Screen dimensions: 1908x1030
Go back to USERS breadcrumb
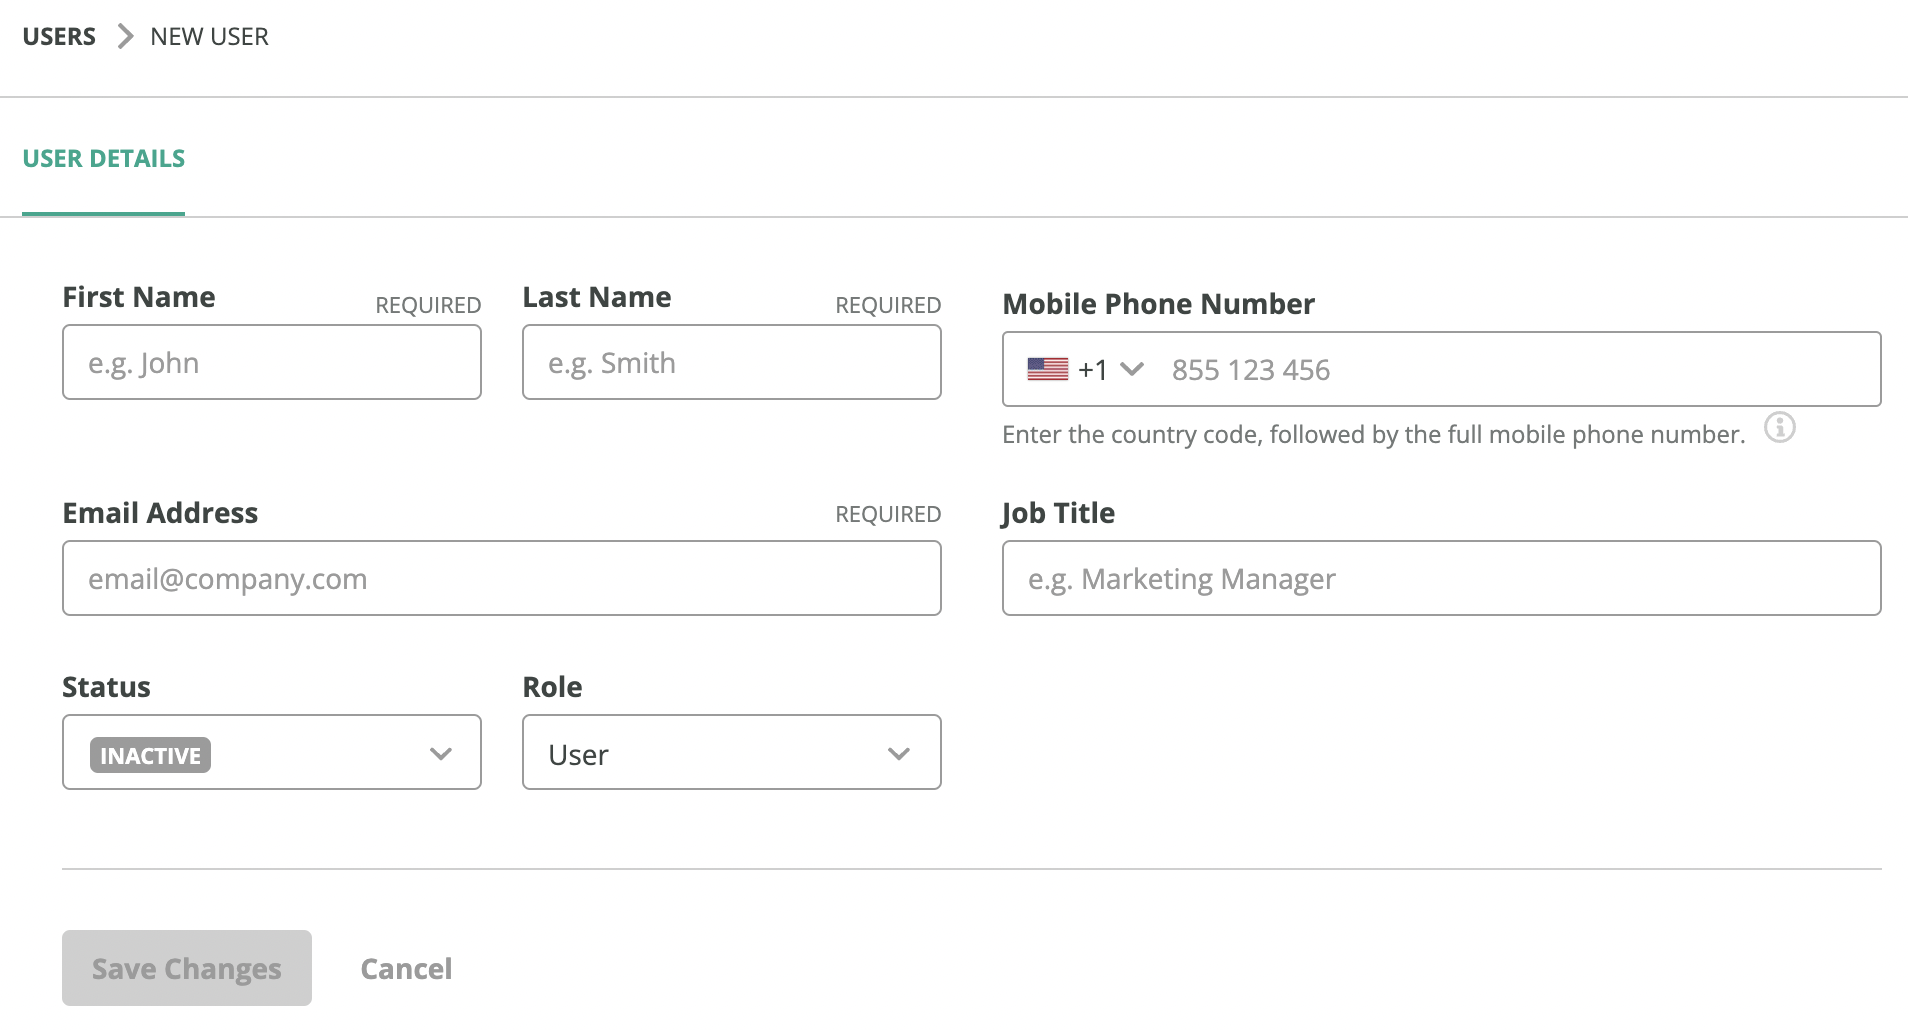tap(59, 37)
